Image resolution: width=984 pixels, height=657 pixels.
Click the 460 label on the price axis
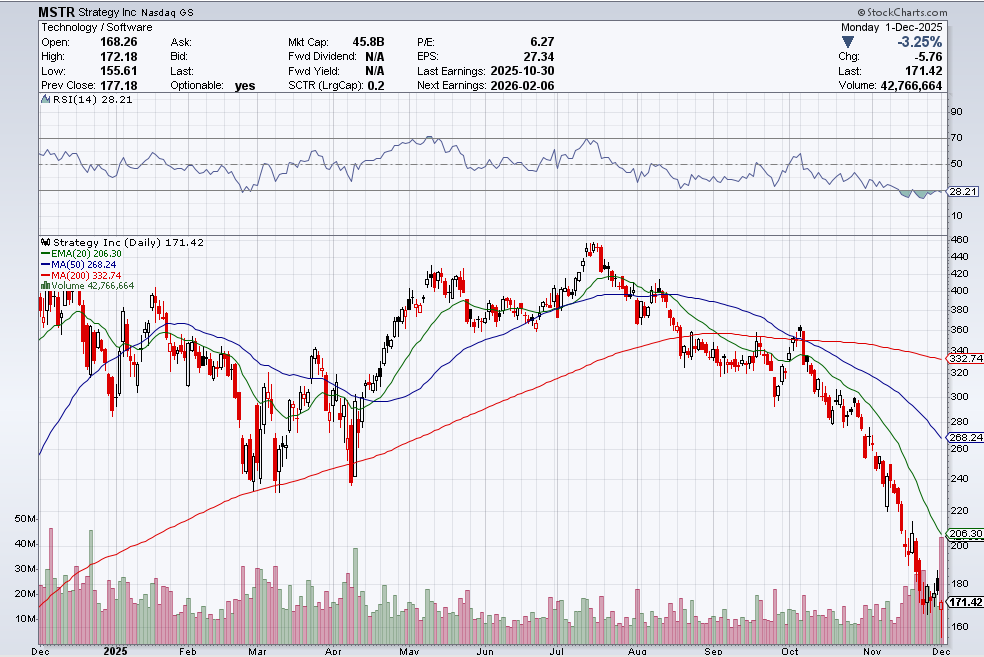pos(960,239)
